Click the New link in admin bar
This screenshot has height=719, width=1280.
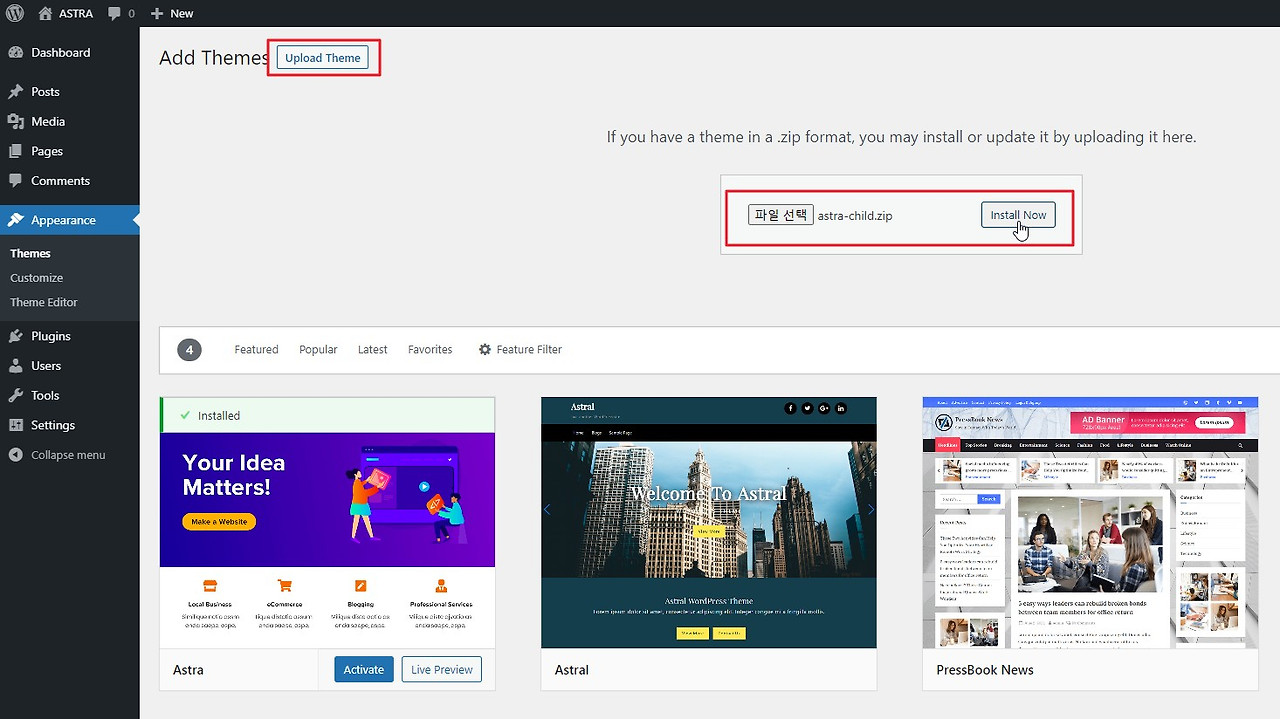tap(171, 13)
